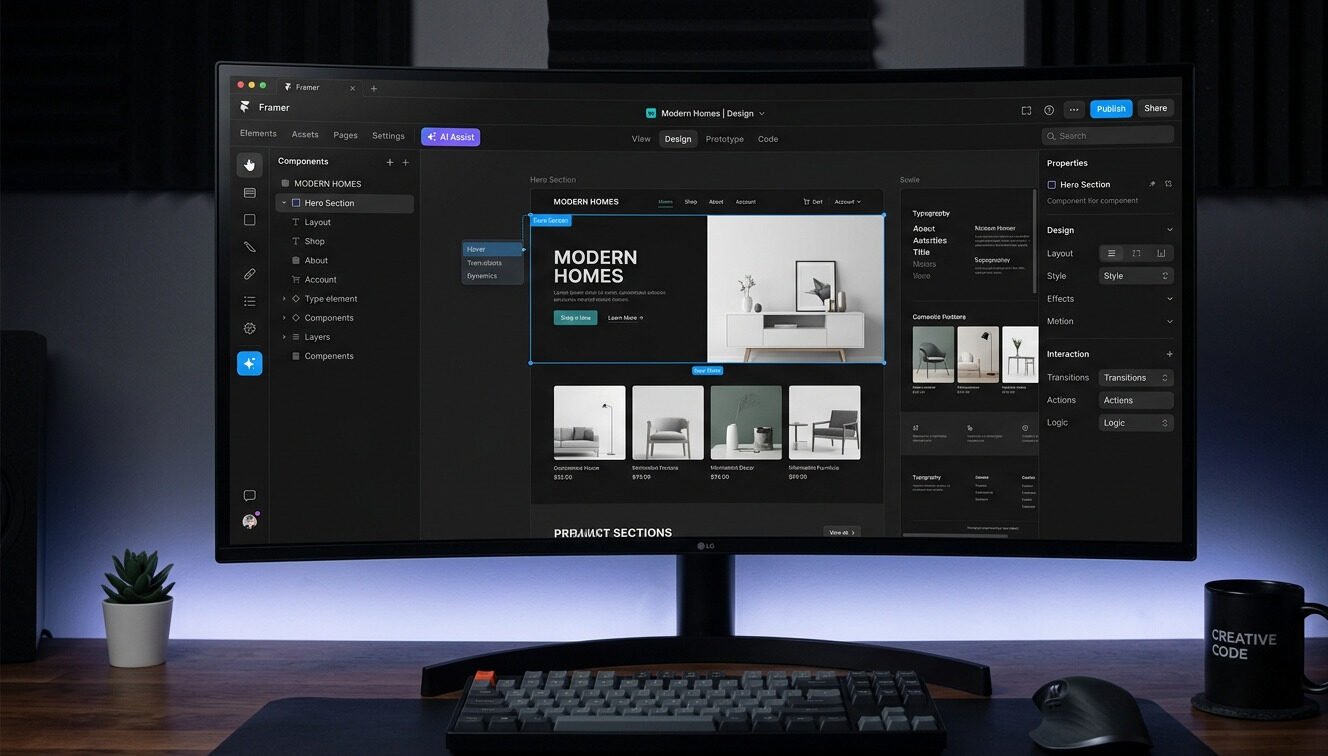Collapse the Hero Section tree row
Image resolution: width=1328 pixels, height=756 pixels.
tap(284, 203)
